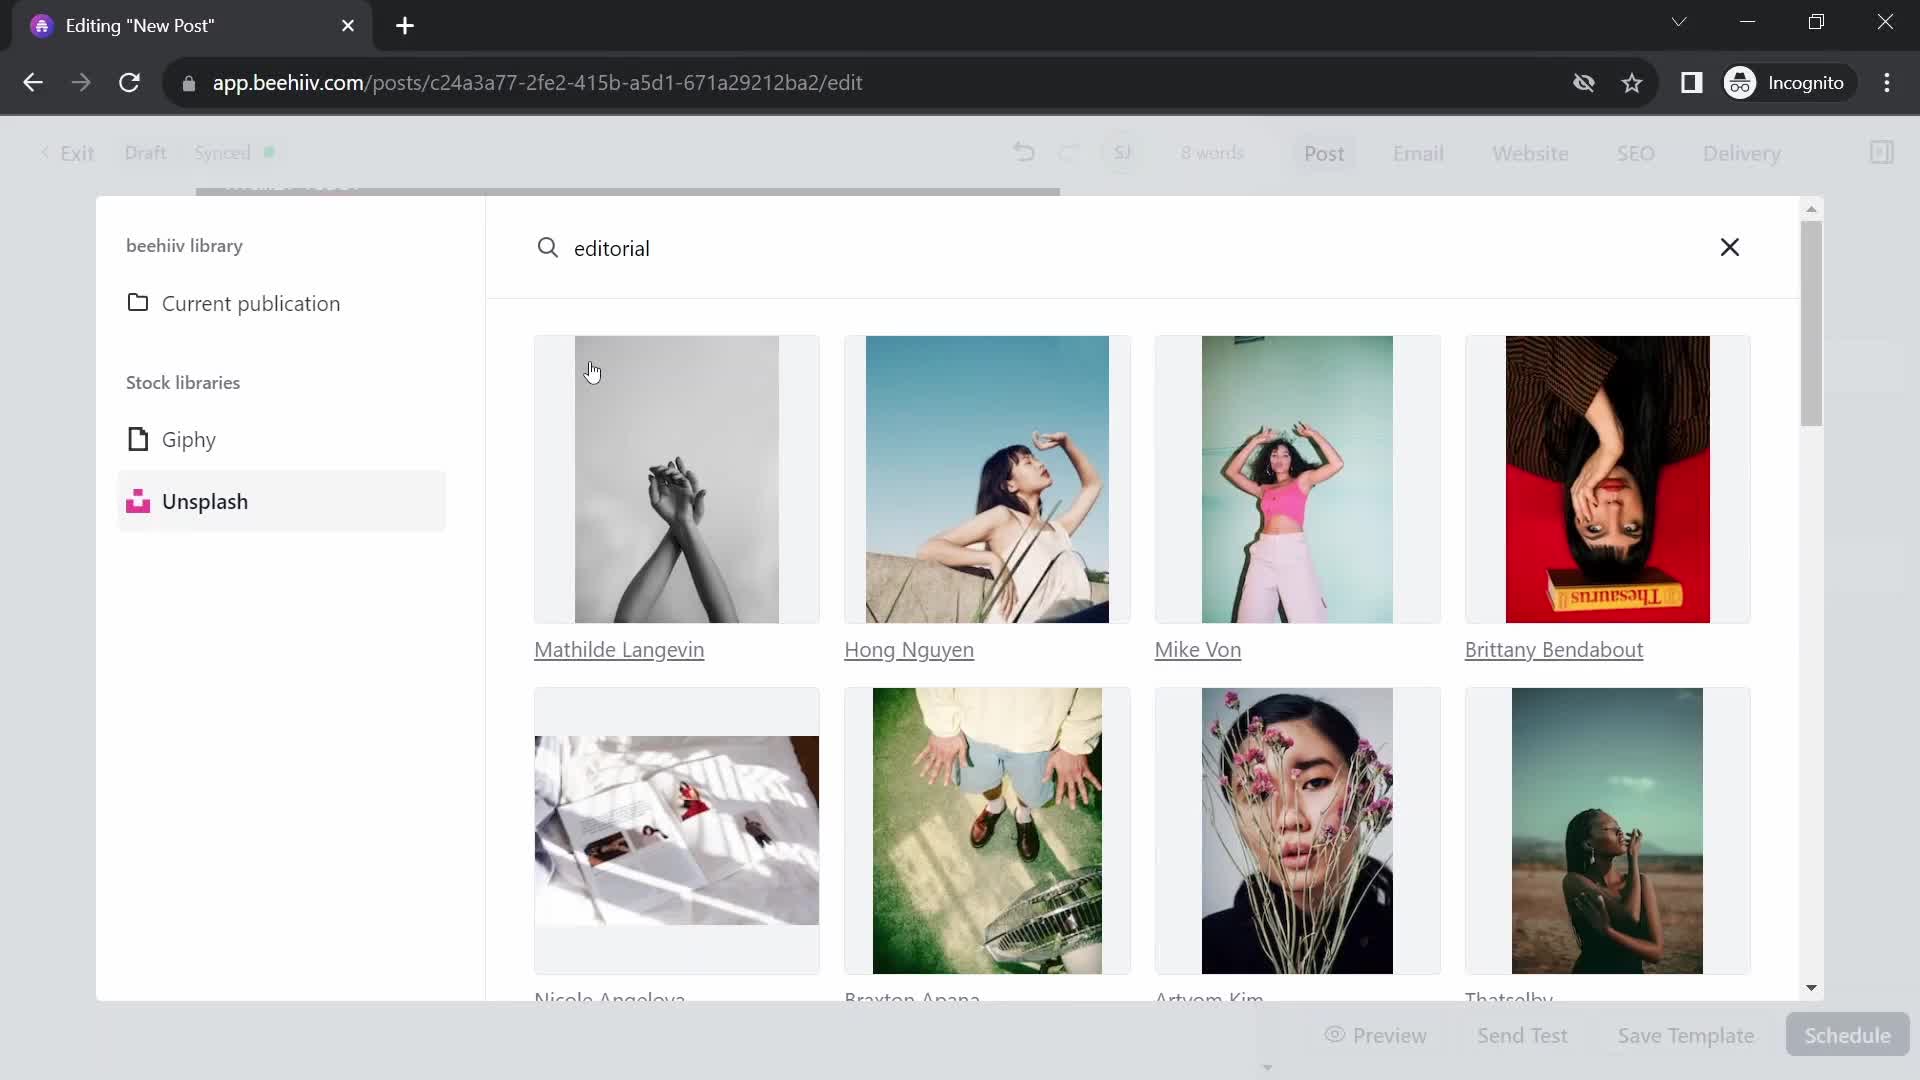Click the tracking protection eye icon
Image resolution: width=1920 pixels, height=1080 pixels.
point(1584,83)
